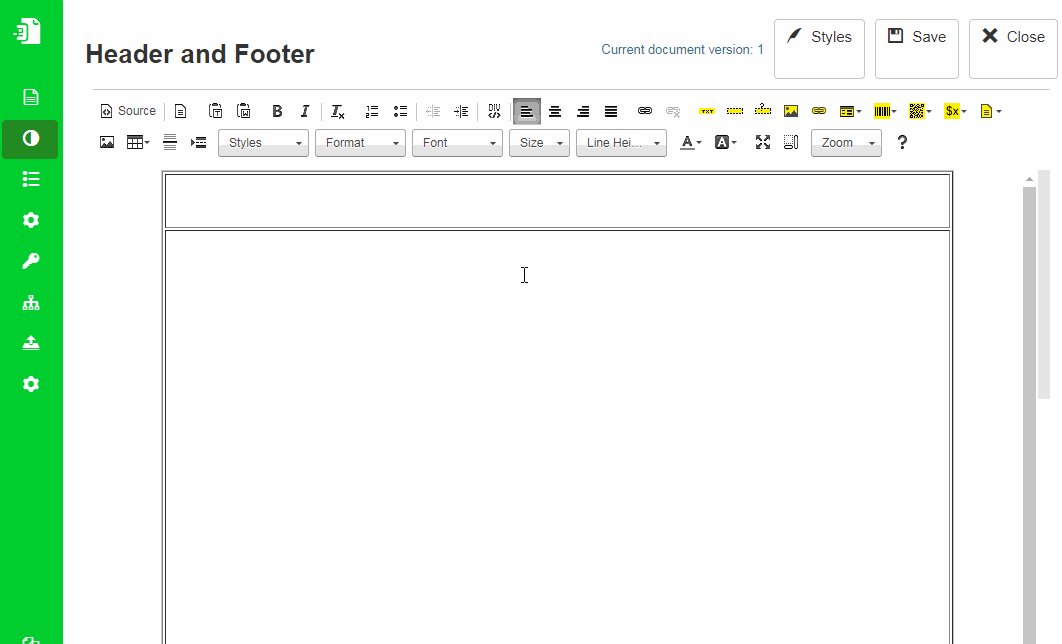The image size is (1062, 644).
Task: Select the Bold formatting icon
Action: 277,111
